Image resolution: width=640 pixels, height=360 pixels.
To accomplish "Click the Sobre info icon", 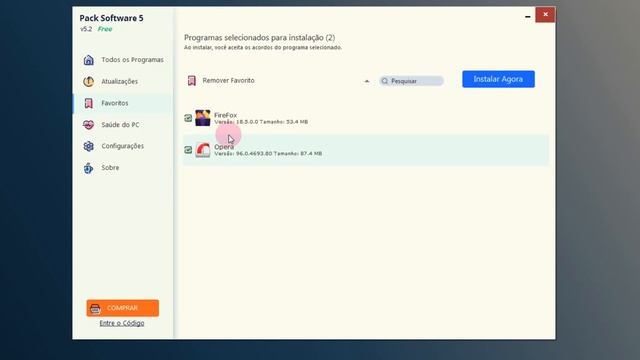I will tap(89, 168).
